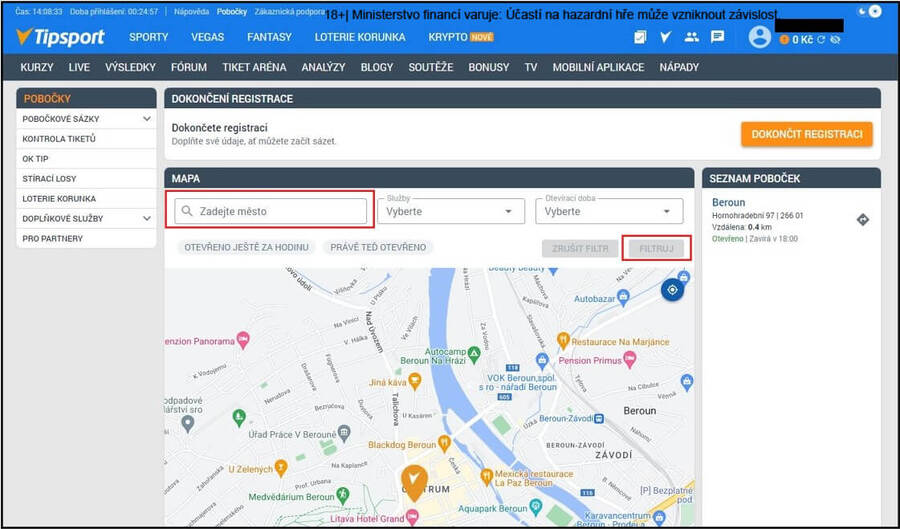The width and height of the screenshot is (900, 529).
Task: Go to the Bonusy tab
Action: tap(488, 67)
